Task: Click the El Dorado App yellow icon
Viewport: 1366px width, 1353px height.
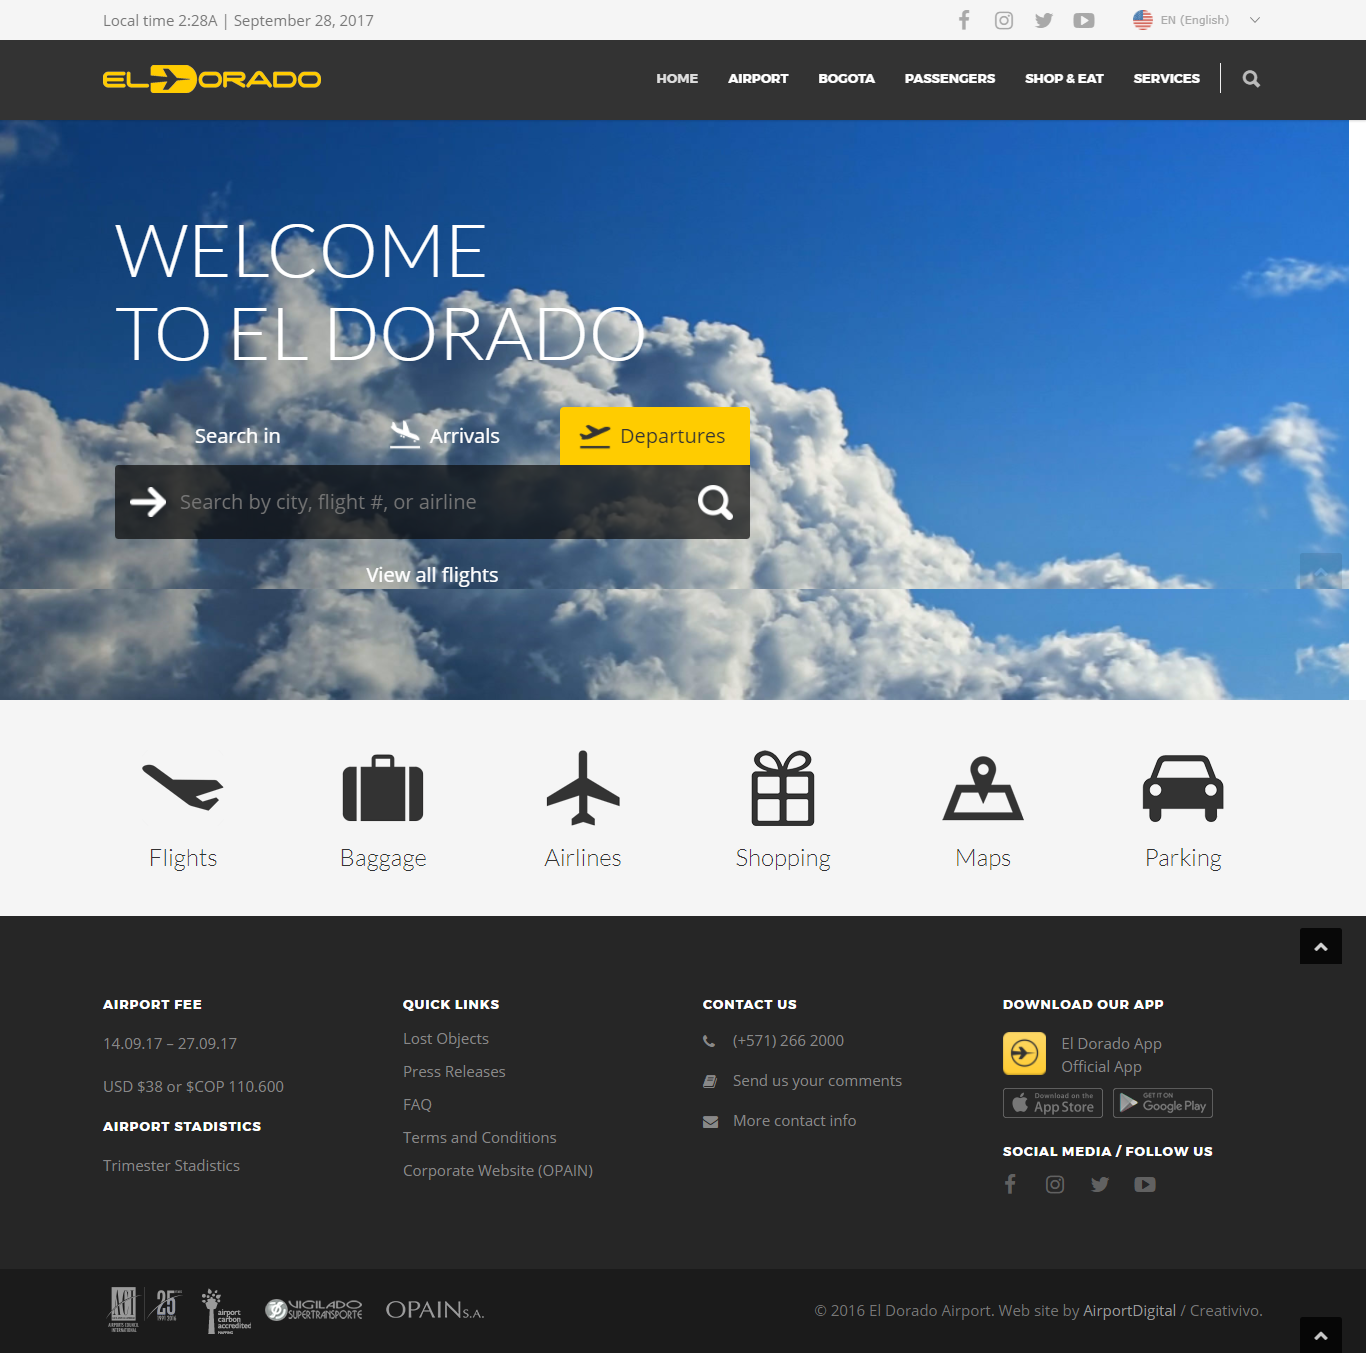Action: click(1024, 1054)
